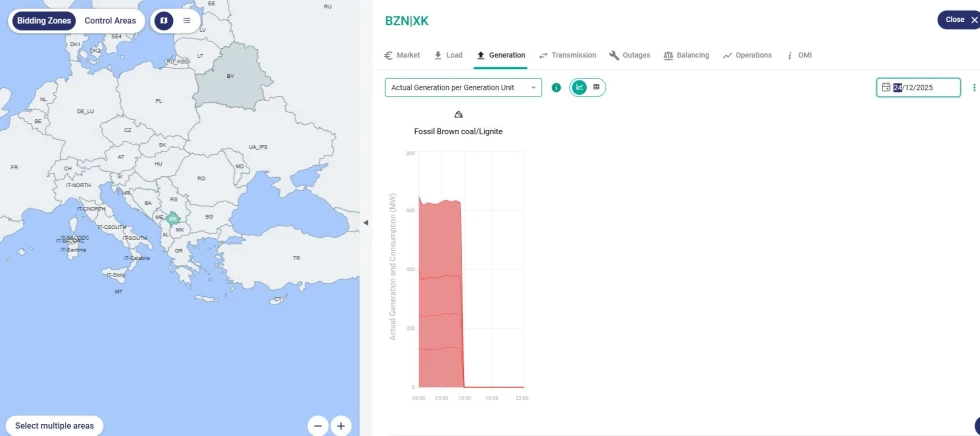Collapse the side panel with arrow

coord(365,222)
